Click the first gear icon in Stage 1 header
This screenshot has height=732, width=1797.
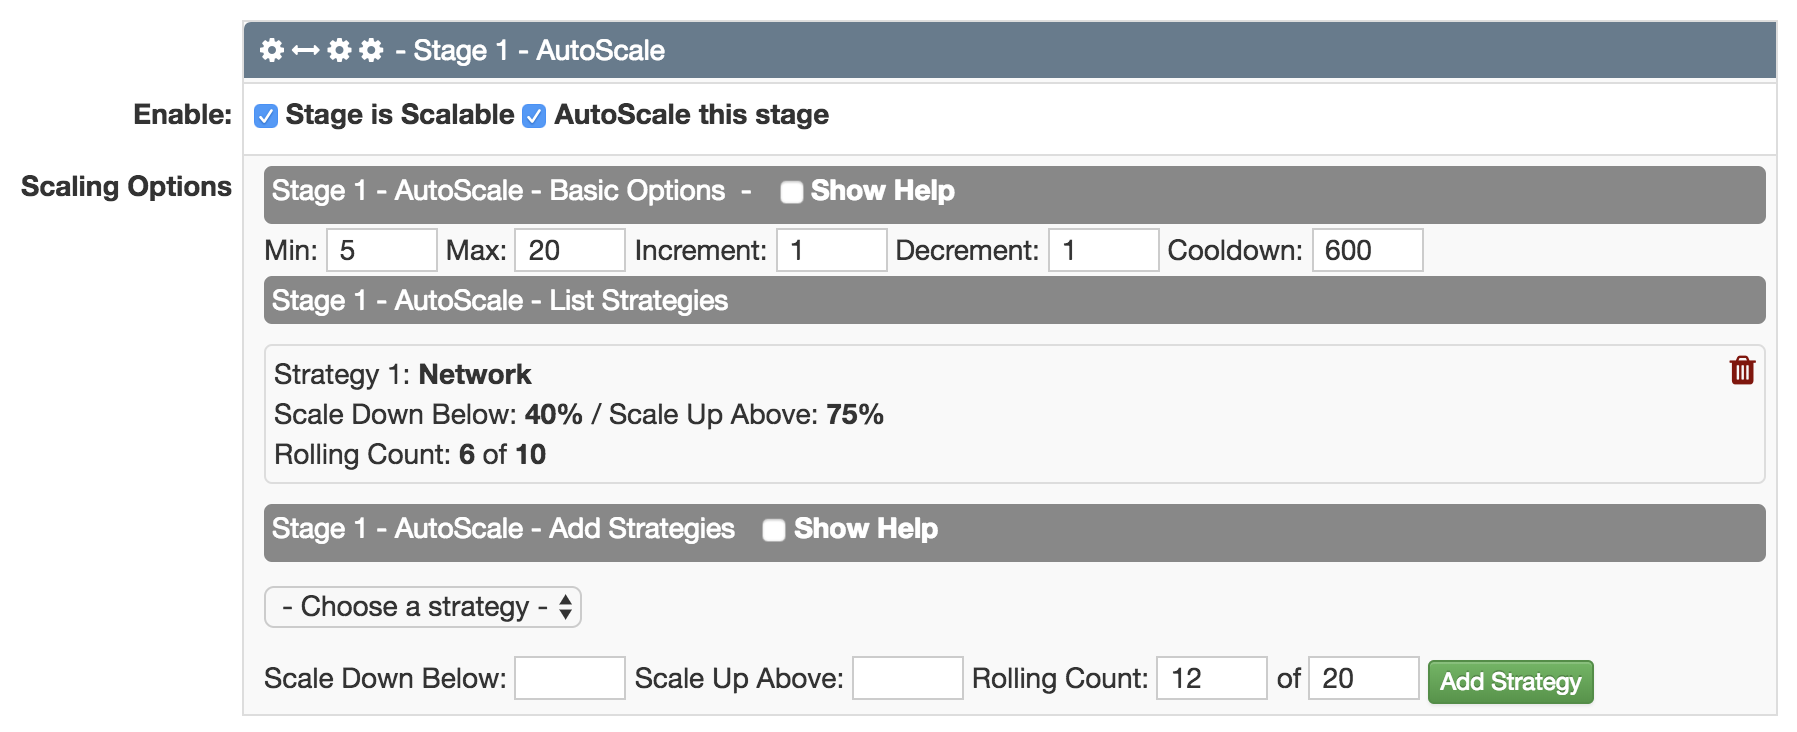coord(272,50)
